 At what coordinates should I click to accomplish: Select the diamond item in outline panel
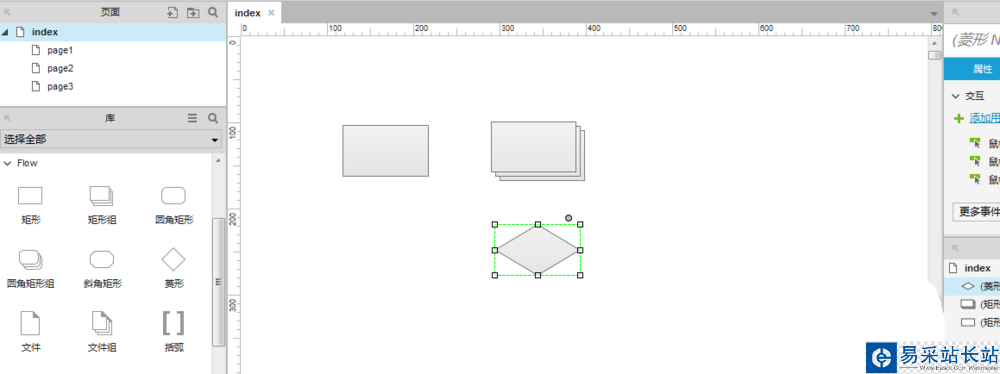(972, 287)
